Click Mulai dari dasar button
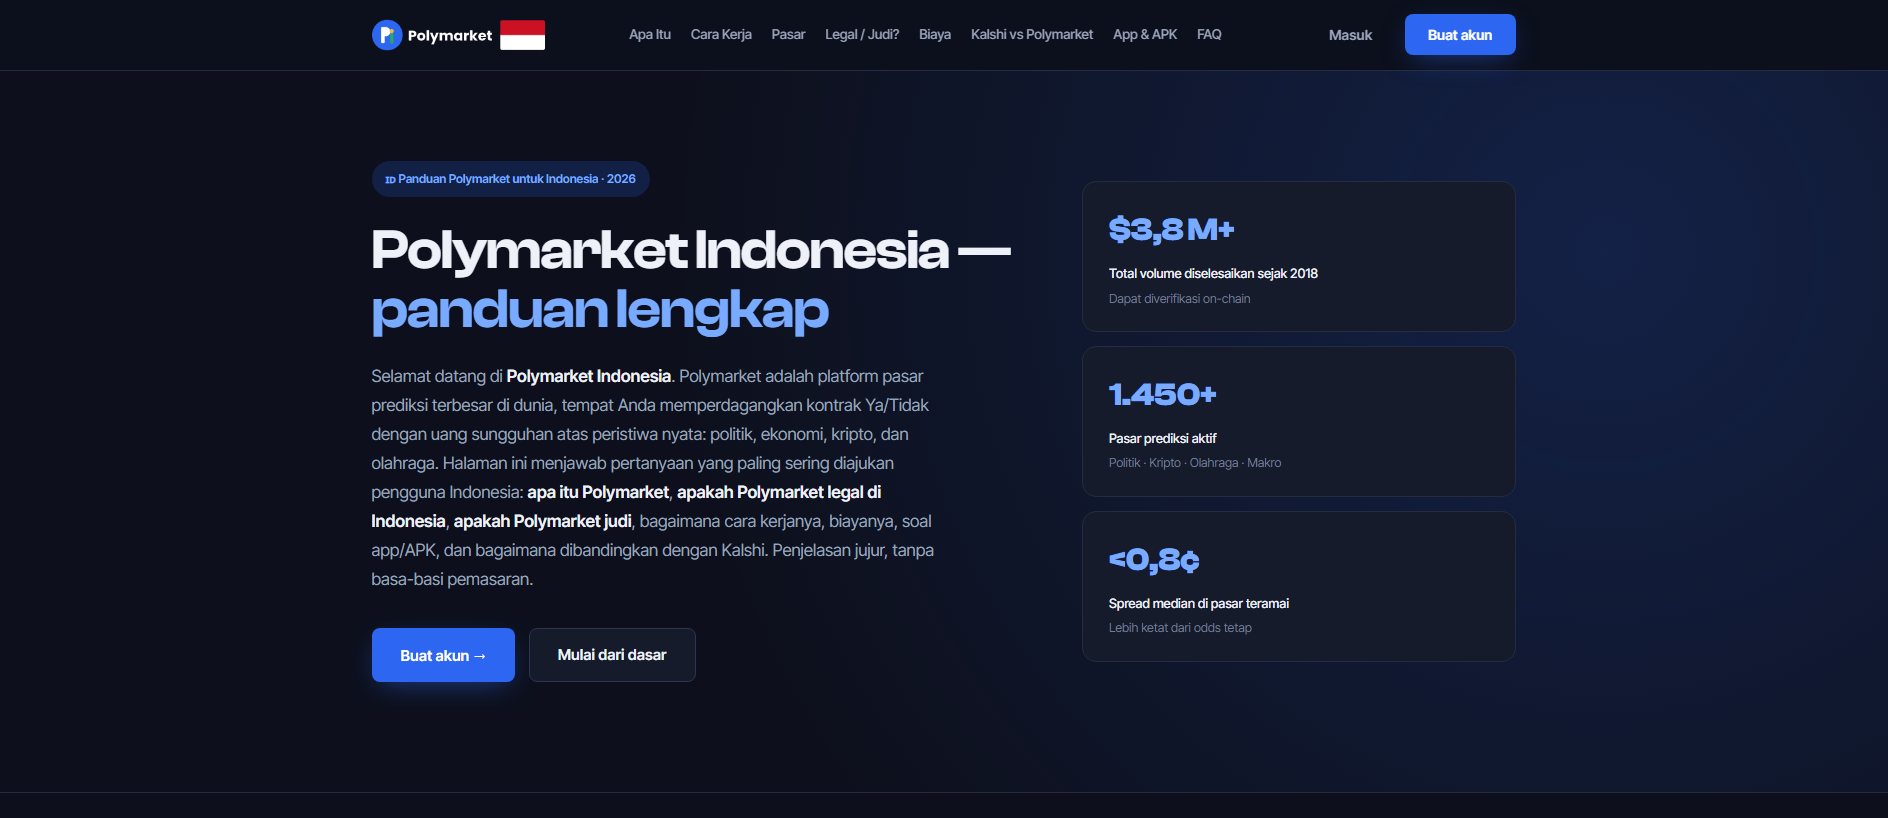Image resolution: width=1888 pixels, height=818 pixels. 612,655
